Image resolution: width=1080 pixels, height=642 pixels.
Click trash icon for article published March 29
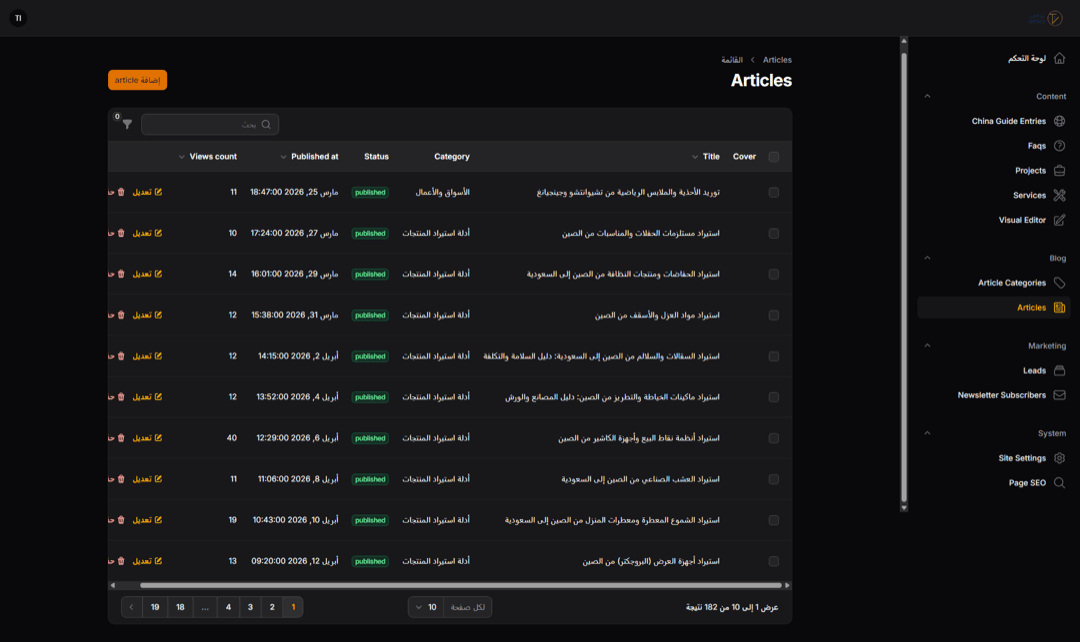pyautogui.click(x=121, y=274)
